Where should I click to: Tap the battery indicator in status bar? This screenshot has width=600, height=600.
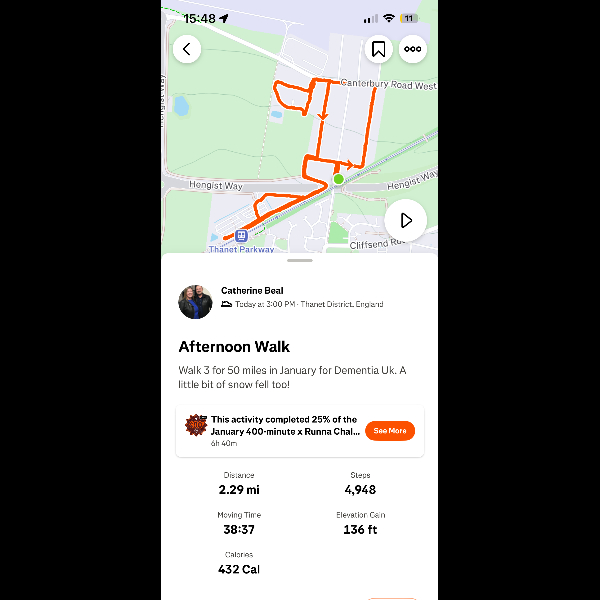(x=408, y=18)
